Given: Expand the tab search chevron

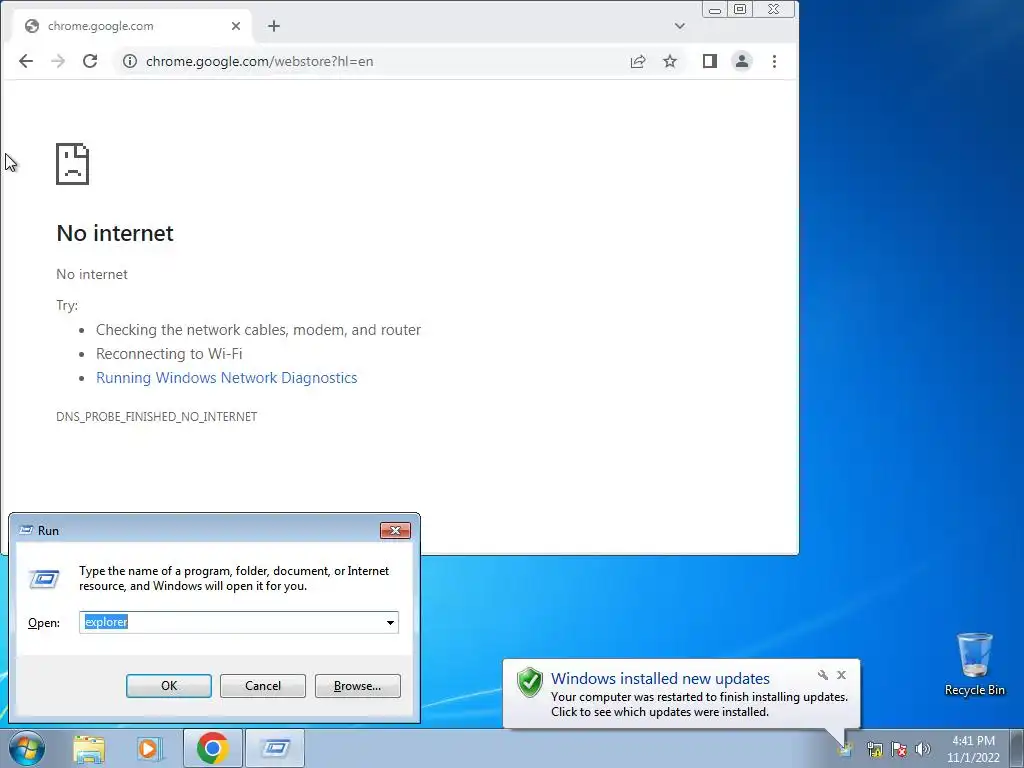Looking at the screenshot, I should 680,26.
